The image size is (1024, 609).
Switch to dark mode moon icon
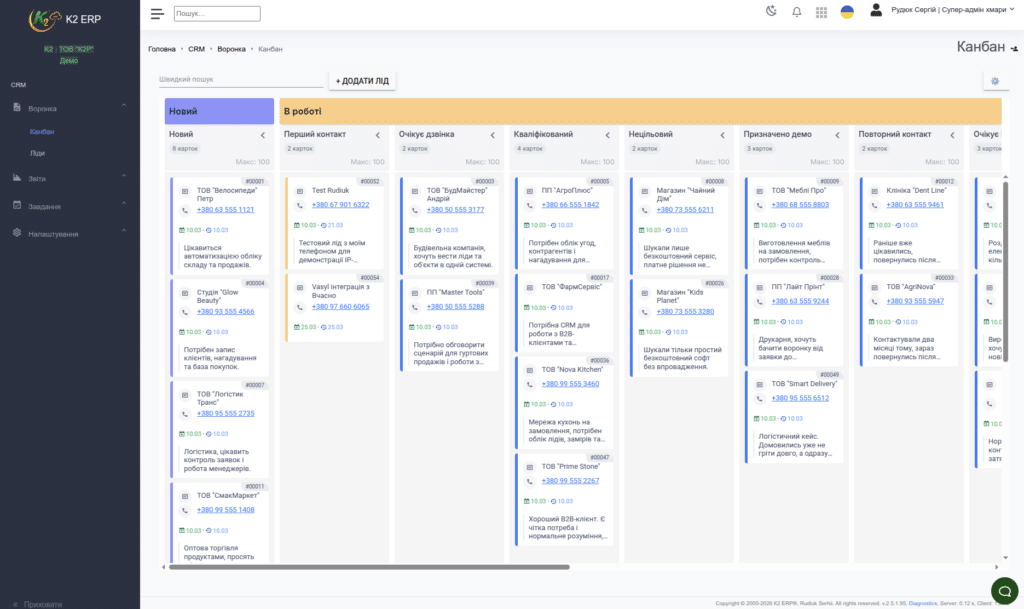771,11
